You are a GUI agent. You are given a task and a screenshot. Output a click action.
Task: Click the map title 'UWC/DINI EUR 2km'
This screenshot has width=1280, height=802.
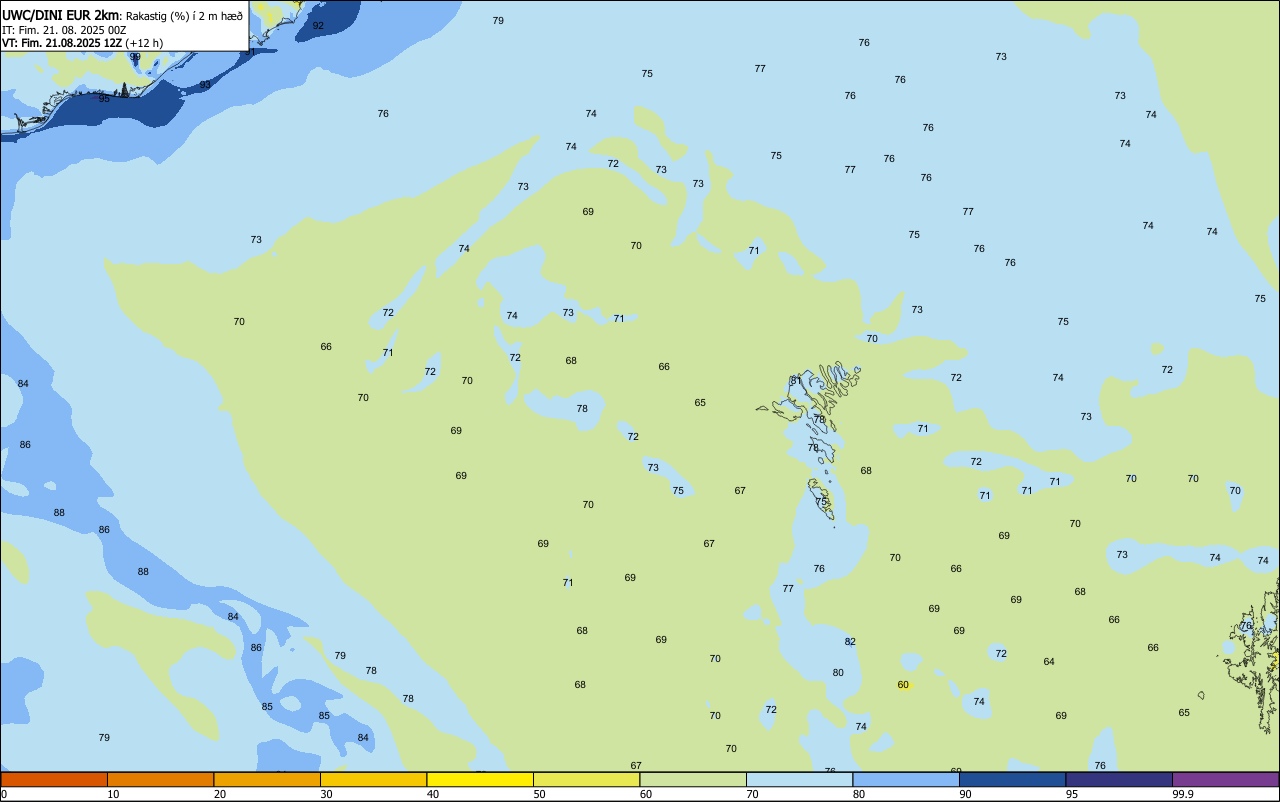coord(61,15)
